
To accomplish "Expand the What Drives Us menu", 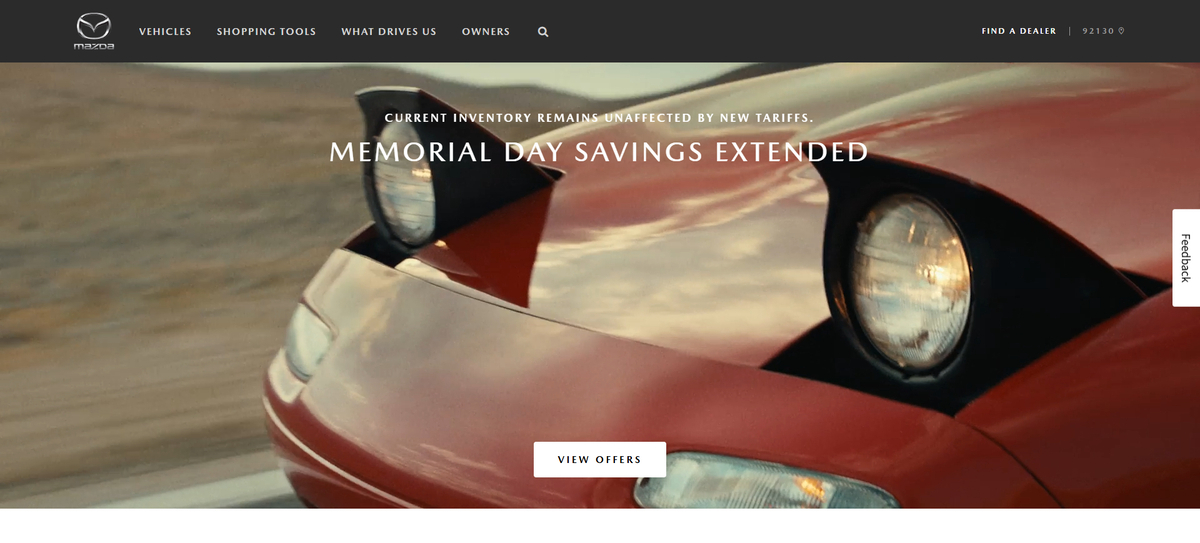I will coord(389,32).
